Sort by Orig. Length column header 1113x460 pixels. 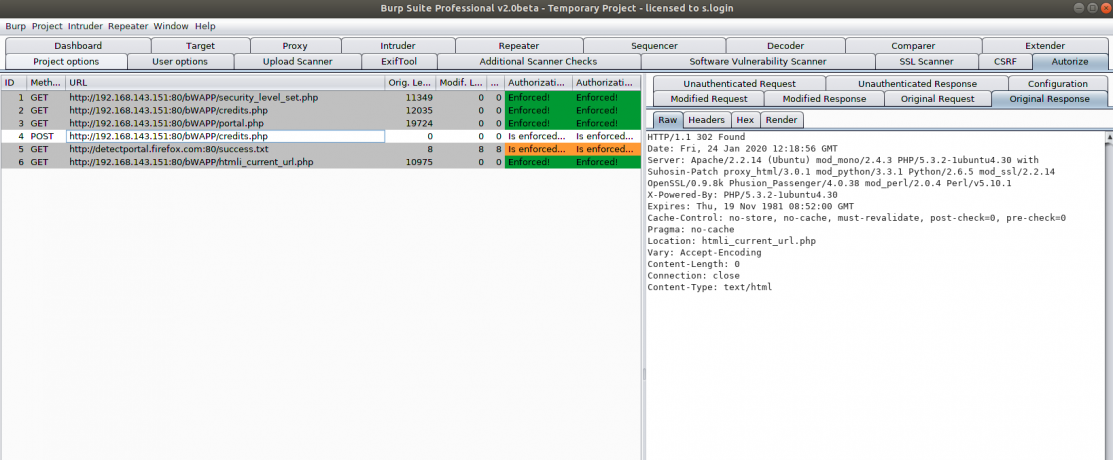tap(410, 83)
